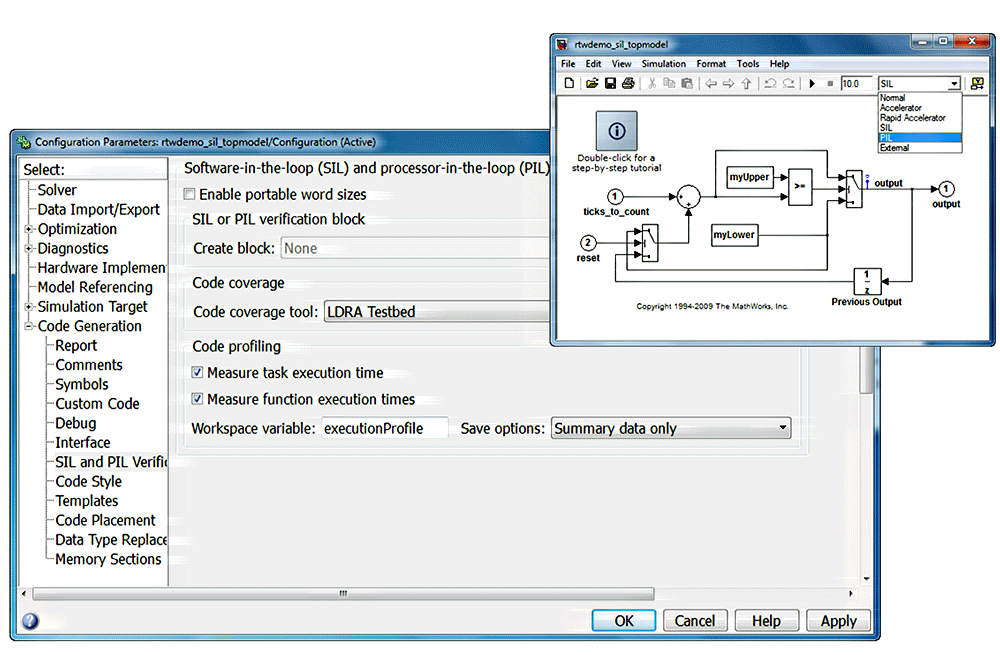This screenshot has height=655, width=1000.
Task: Click the build icon right of mode dropdown
Action: [x=977, y=83]
